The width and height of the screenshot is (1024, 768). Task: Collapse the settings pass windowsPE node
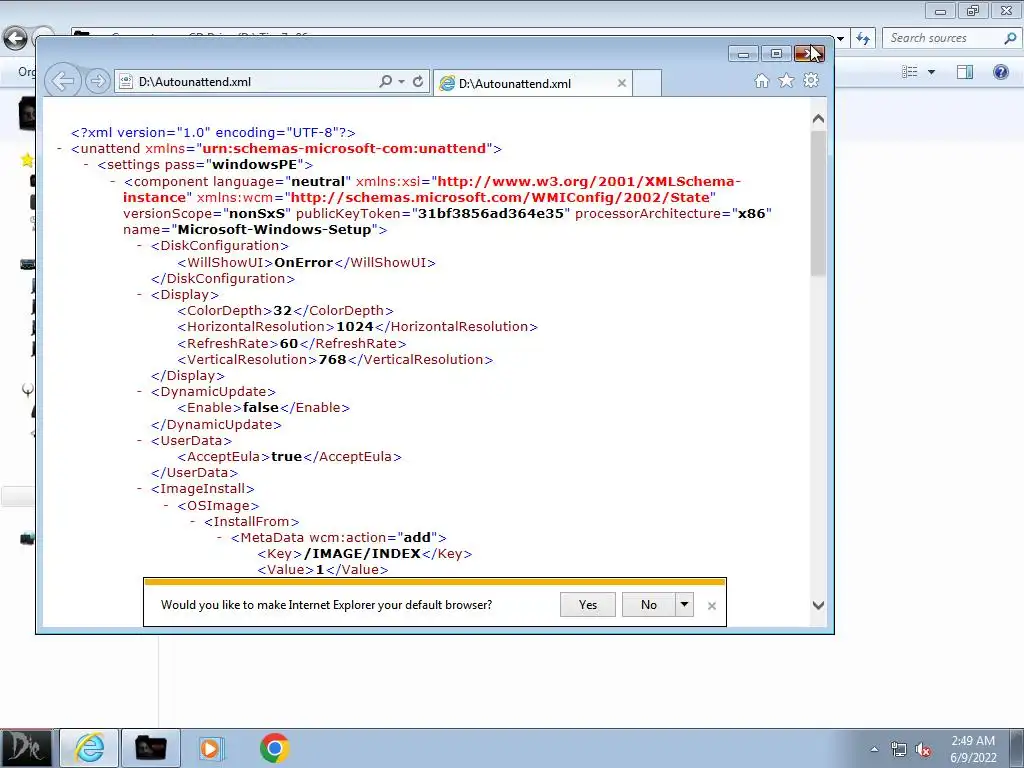pos(86,165)
